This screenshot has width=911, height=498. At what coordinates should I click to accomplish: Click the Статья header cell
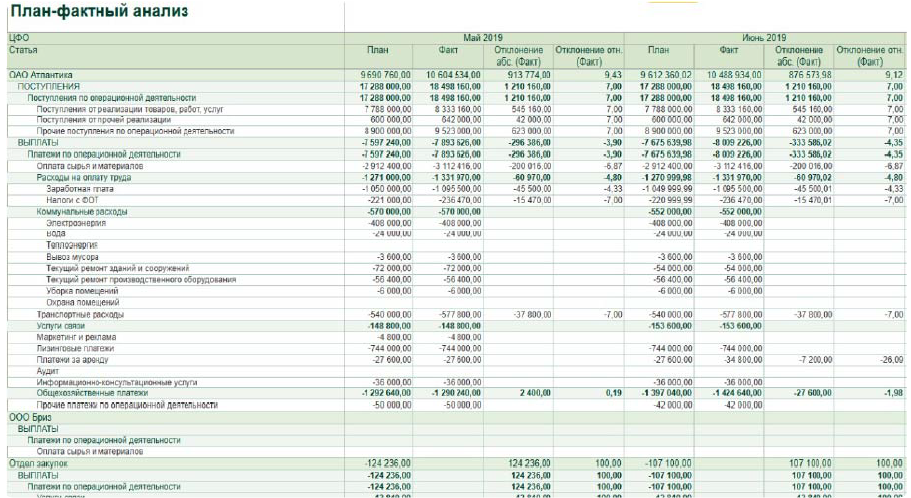point(23,49)
